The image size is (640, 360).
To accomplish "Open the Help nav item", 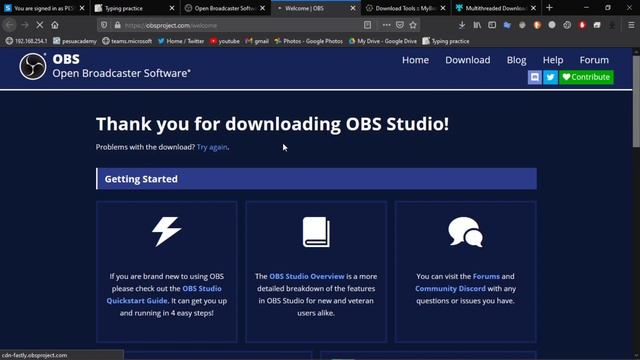I will click(x=553, y=60).
